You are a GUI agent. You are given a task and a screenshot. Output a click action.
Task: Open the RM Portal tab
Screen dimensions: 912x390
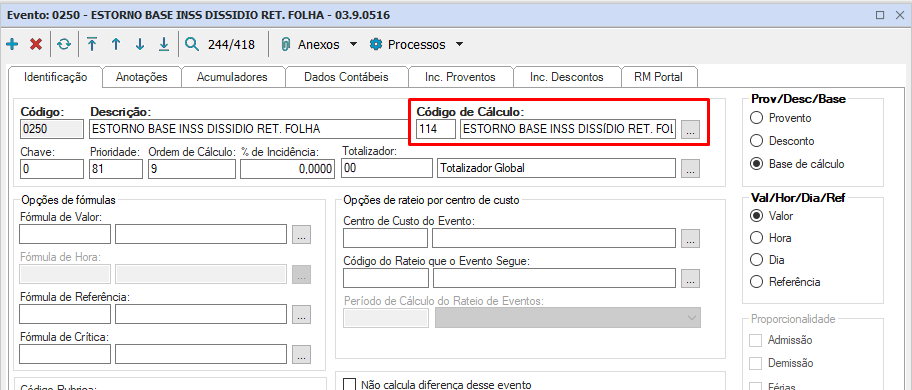658,77
